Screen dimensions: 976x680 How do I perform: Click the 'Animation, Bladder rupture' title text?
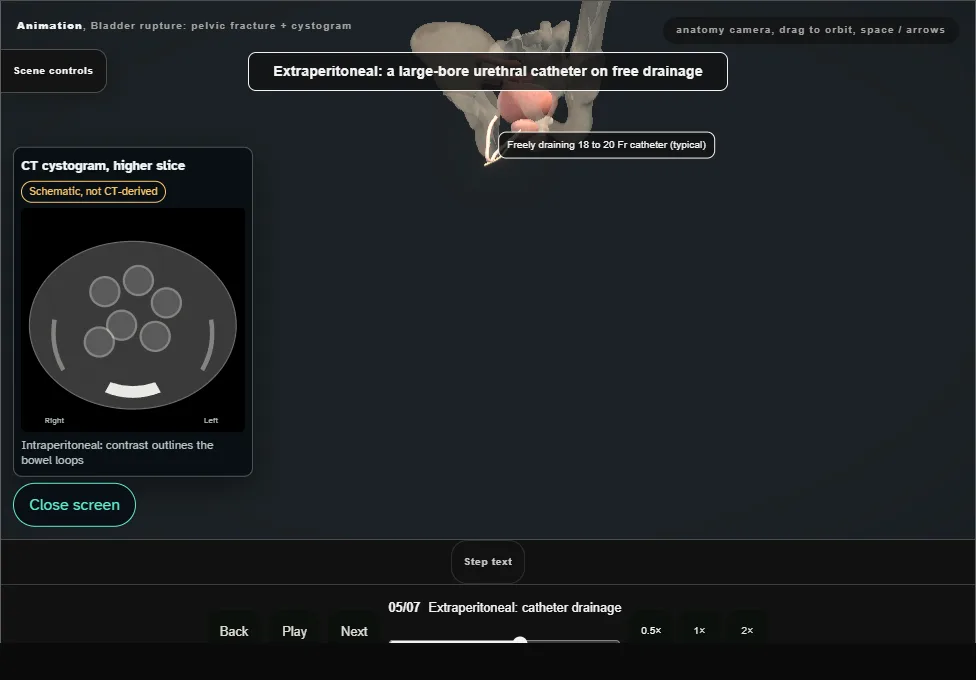tap(184, 26)
